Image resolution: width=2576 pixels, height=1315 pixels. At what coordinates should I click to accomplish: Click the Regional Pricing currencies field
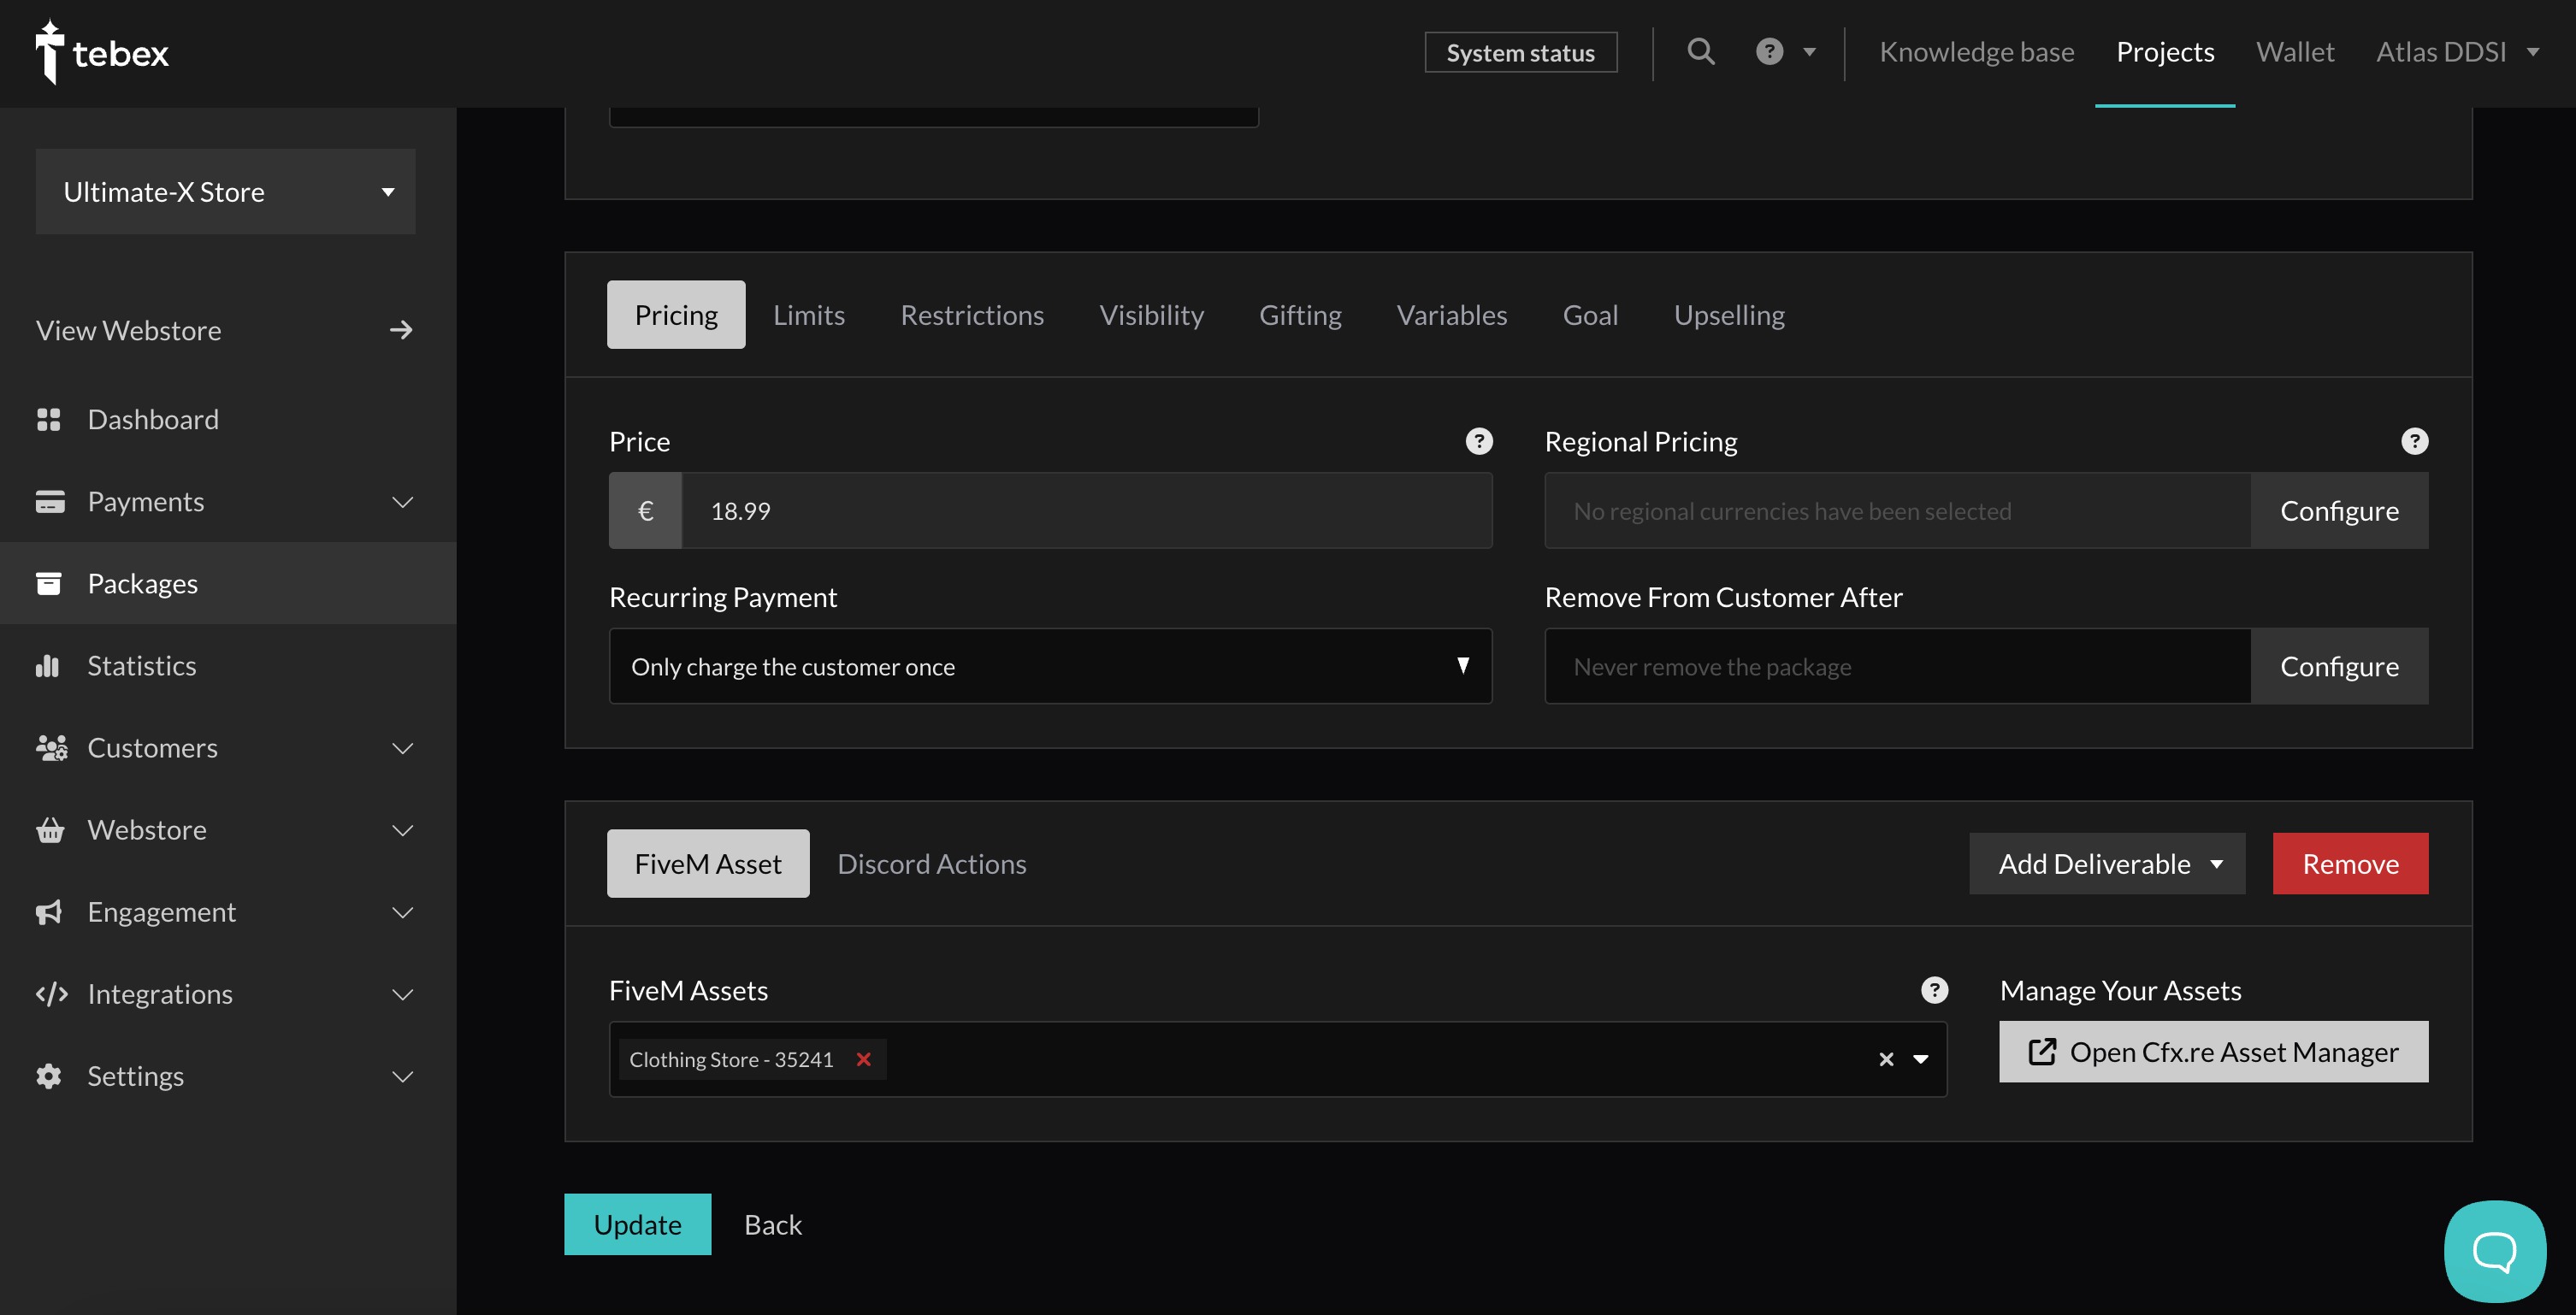pos(1898,510)
